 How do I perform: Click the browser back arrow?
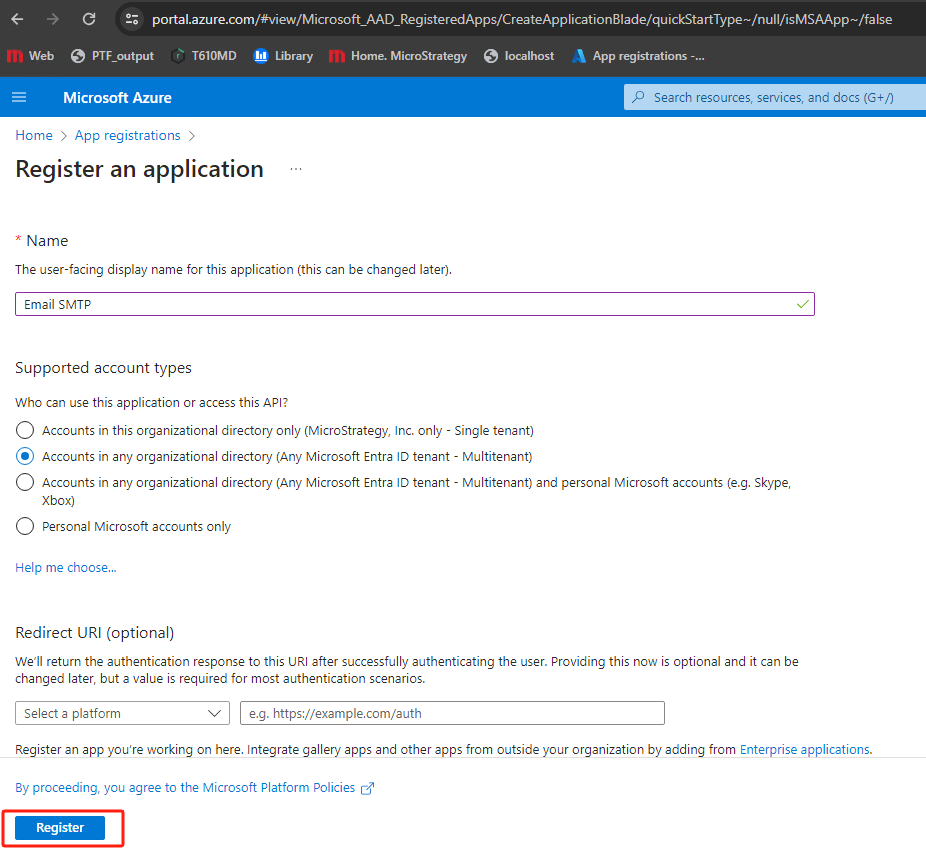[x=18, y=19]
